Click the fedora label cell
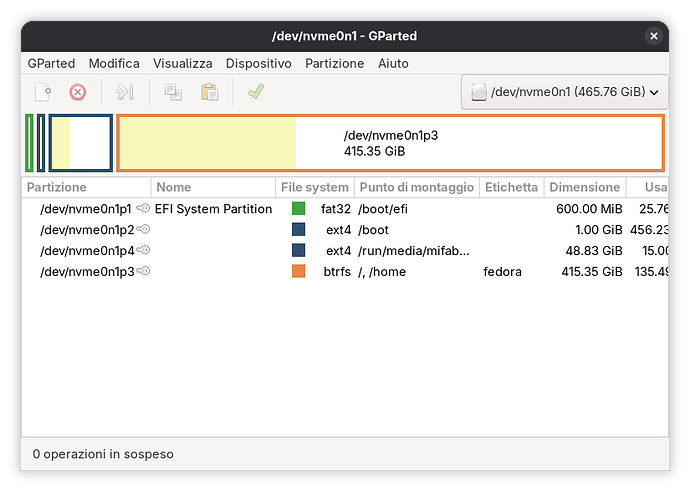Screen dimensions: 690x490 click(502, 271)
